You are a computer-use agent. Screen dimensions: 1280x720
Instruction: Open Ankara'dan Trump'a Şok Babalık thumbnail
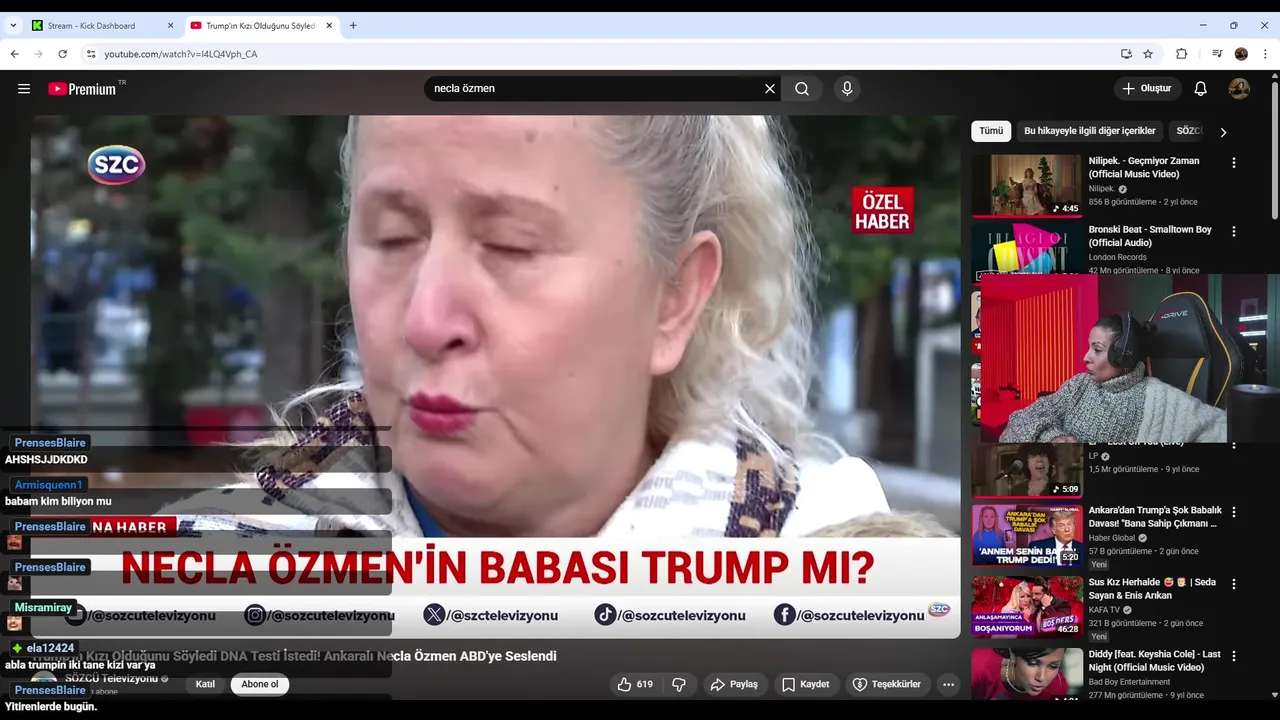(x=1027, y=535)
